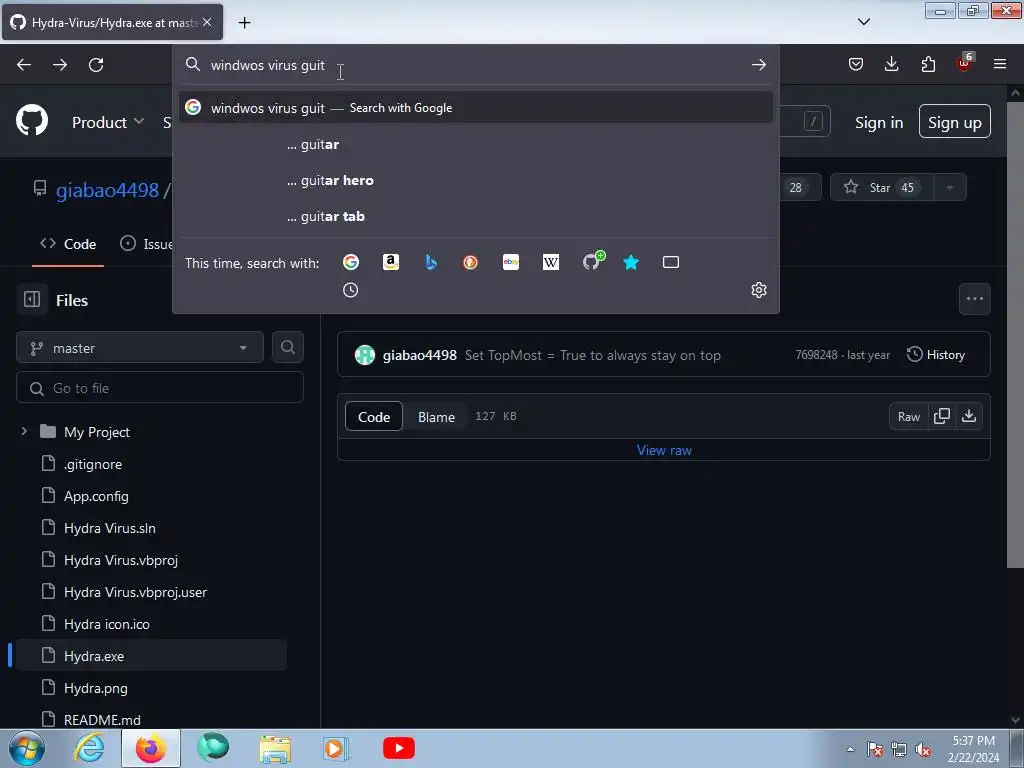1024x768 pixels.
Task: Open the Firefox downloads panel
Action: coord(891,64)
